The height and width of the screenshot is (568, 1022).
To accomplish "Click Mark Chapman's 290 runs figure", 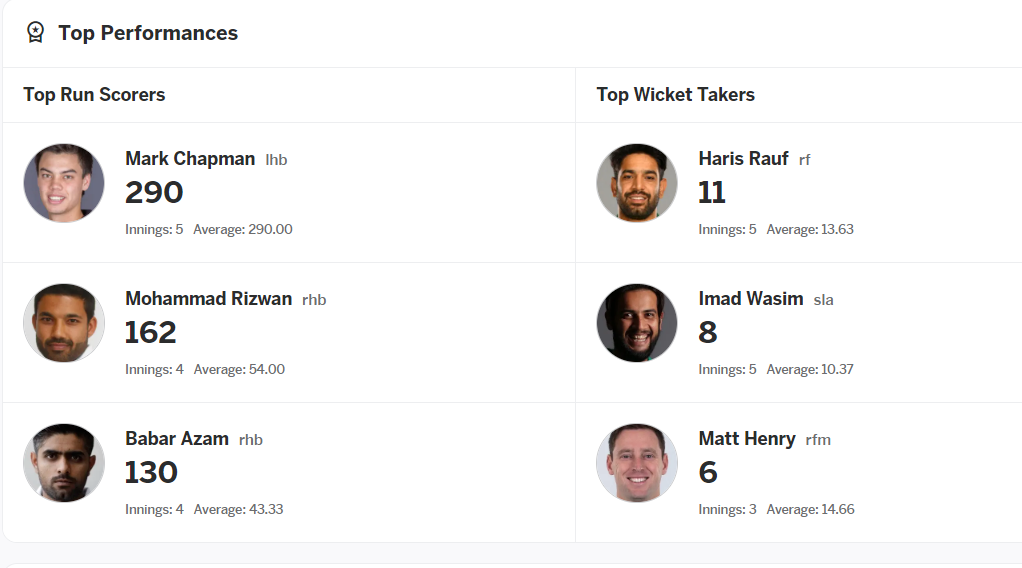I will tap(154, 192).
